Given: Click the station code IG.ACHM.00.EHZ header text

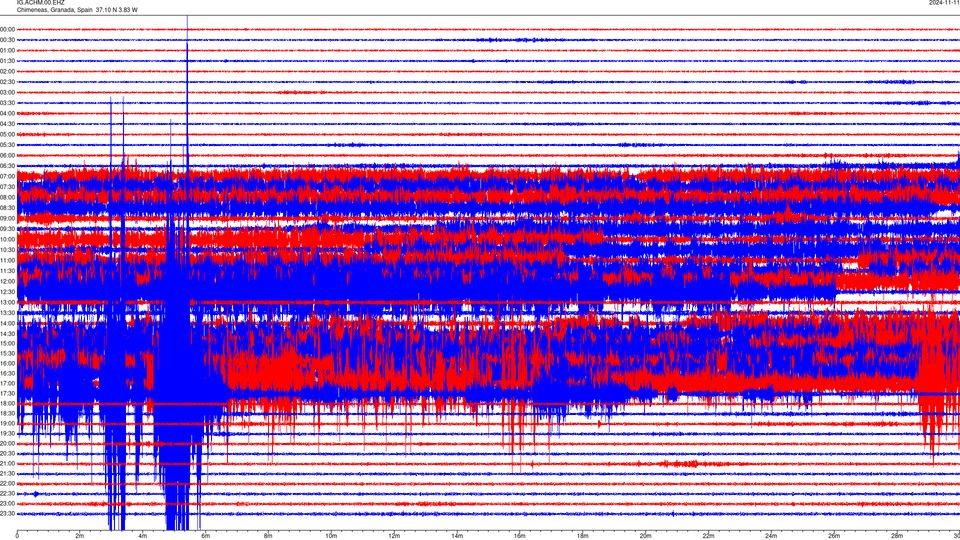Looking at the screenshot, I should tap(40, 3).
